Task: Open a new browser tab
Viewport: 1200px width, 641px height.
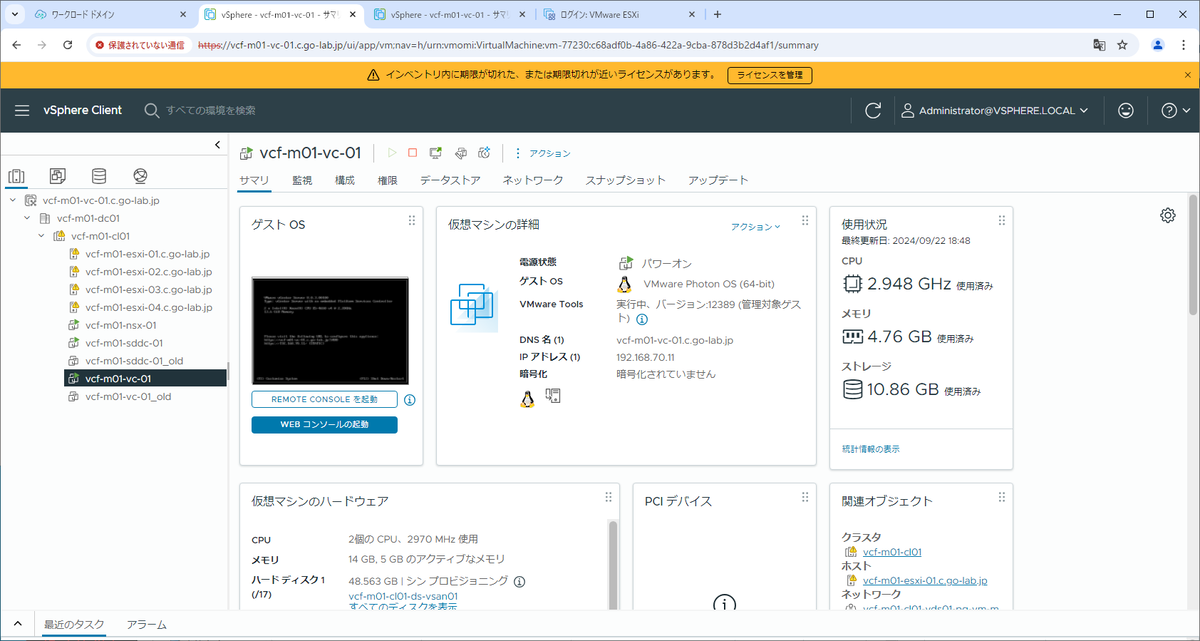Action: (x=717, y=15)
